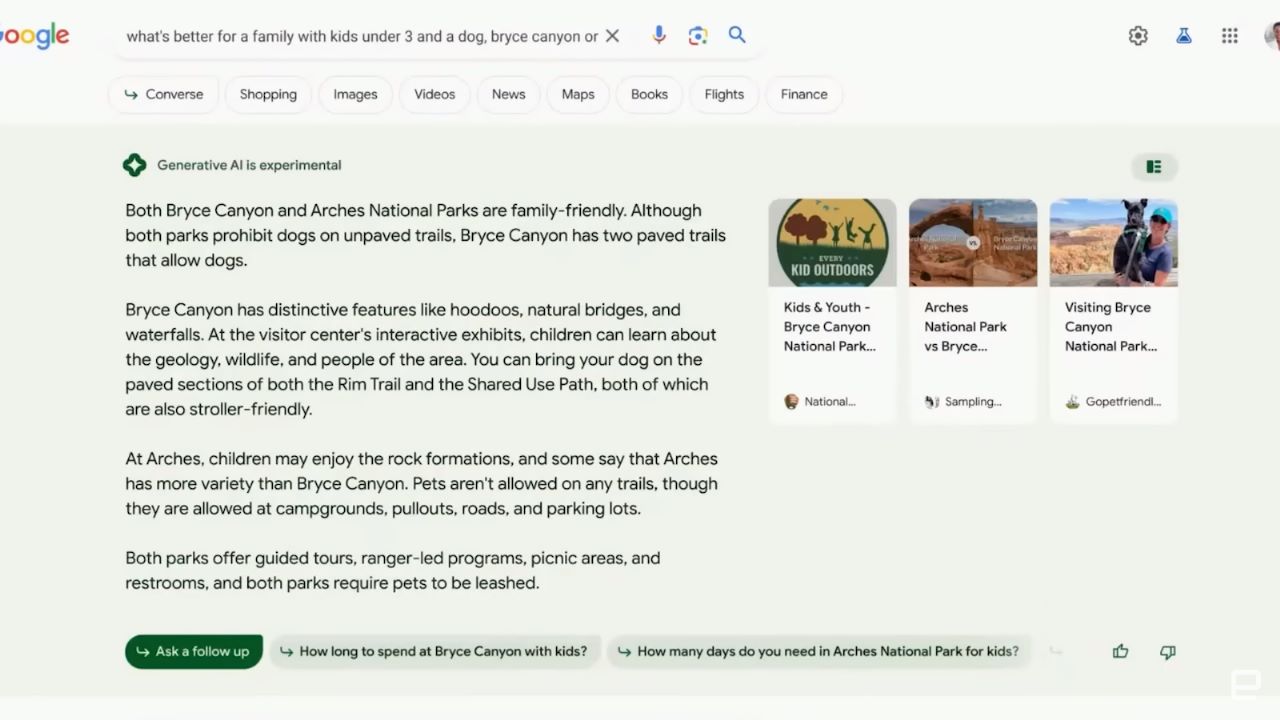Toggle the AI answer layout view
The width and height of the screenshot is (1280, 720).
pos(1154,167)
